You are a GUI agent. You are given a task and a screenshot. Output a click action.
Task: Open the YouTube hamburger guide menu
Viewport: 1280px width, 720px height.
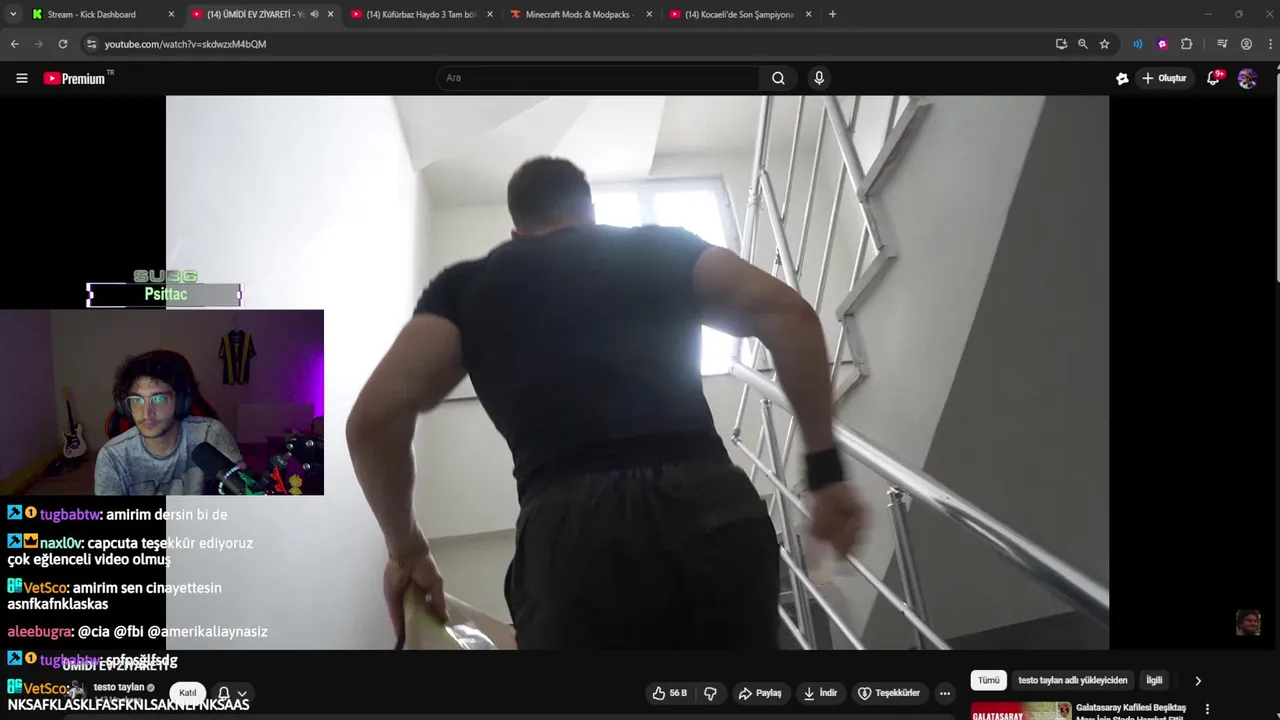(x=22, y=78)
